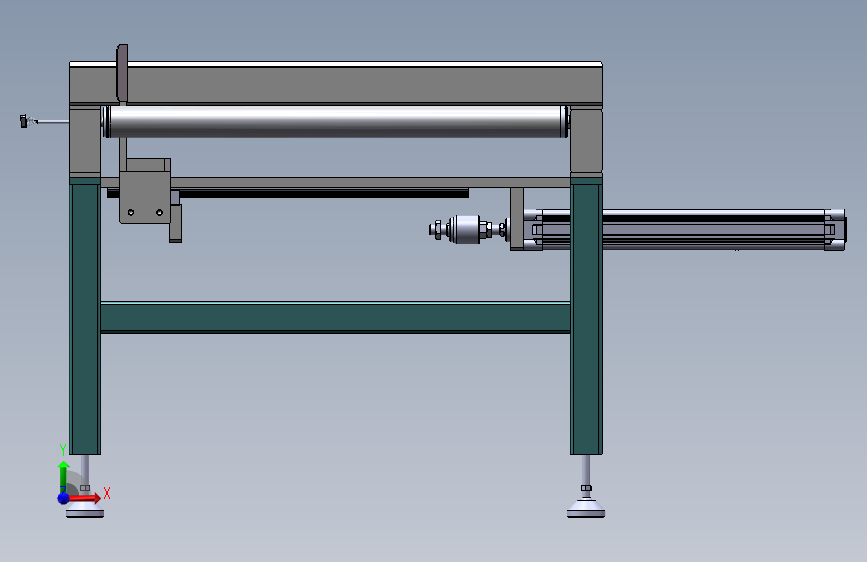867x562 pixels.
Task: Select the green horizontal crossbar
Action: point(335,318)
